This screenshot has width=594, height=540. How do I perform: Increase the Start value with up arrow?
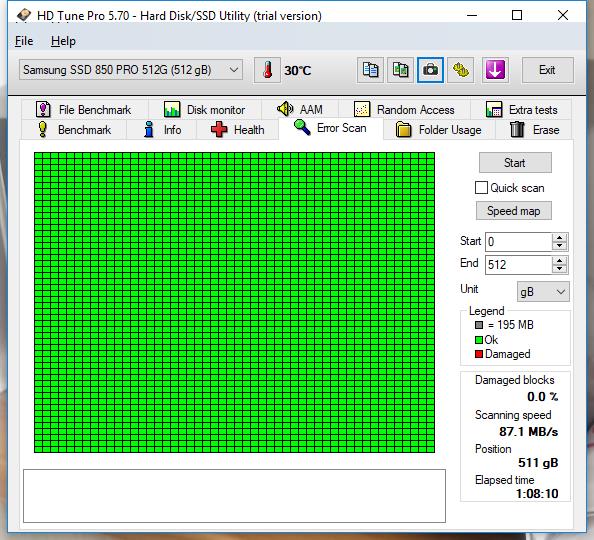(560, 238)
